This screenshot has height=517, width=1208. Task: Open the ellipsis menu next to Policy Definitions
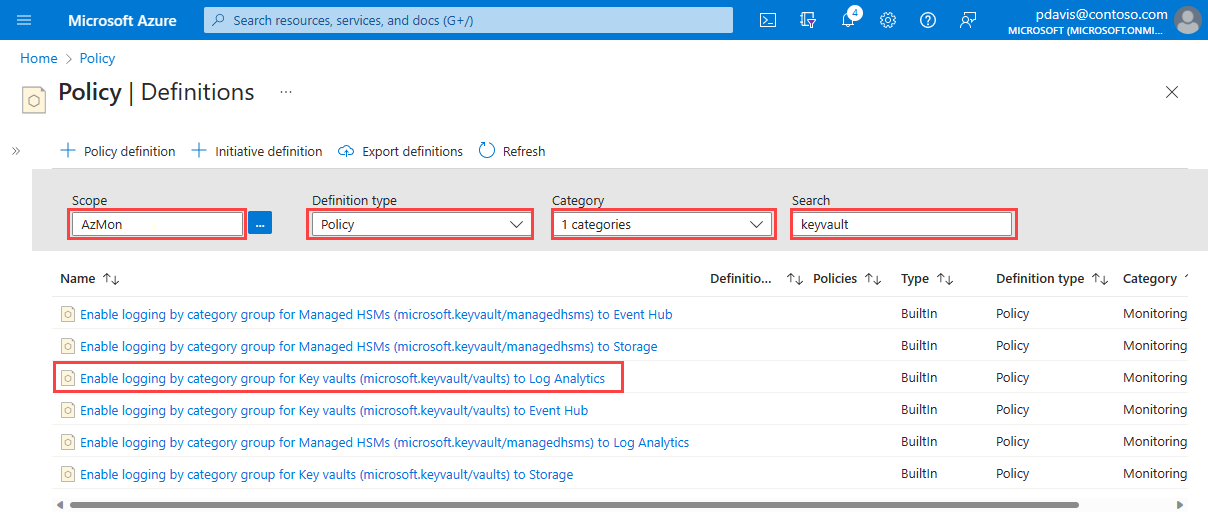[286, 92]
